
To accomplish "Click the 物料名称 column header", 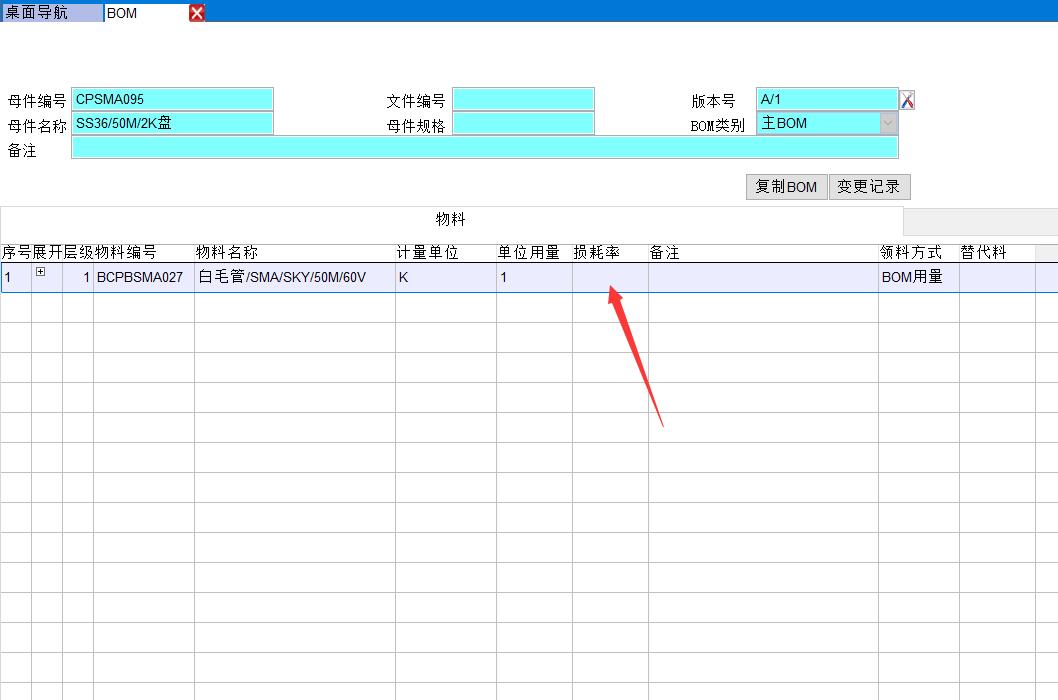I will pos(227,253).
